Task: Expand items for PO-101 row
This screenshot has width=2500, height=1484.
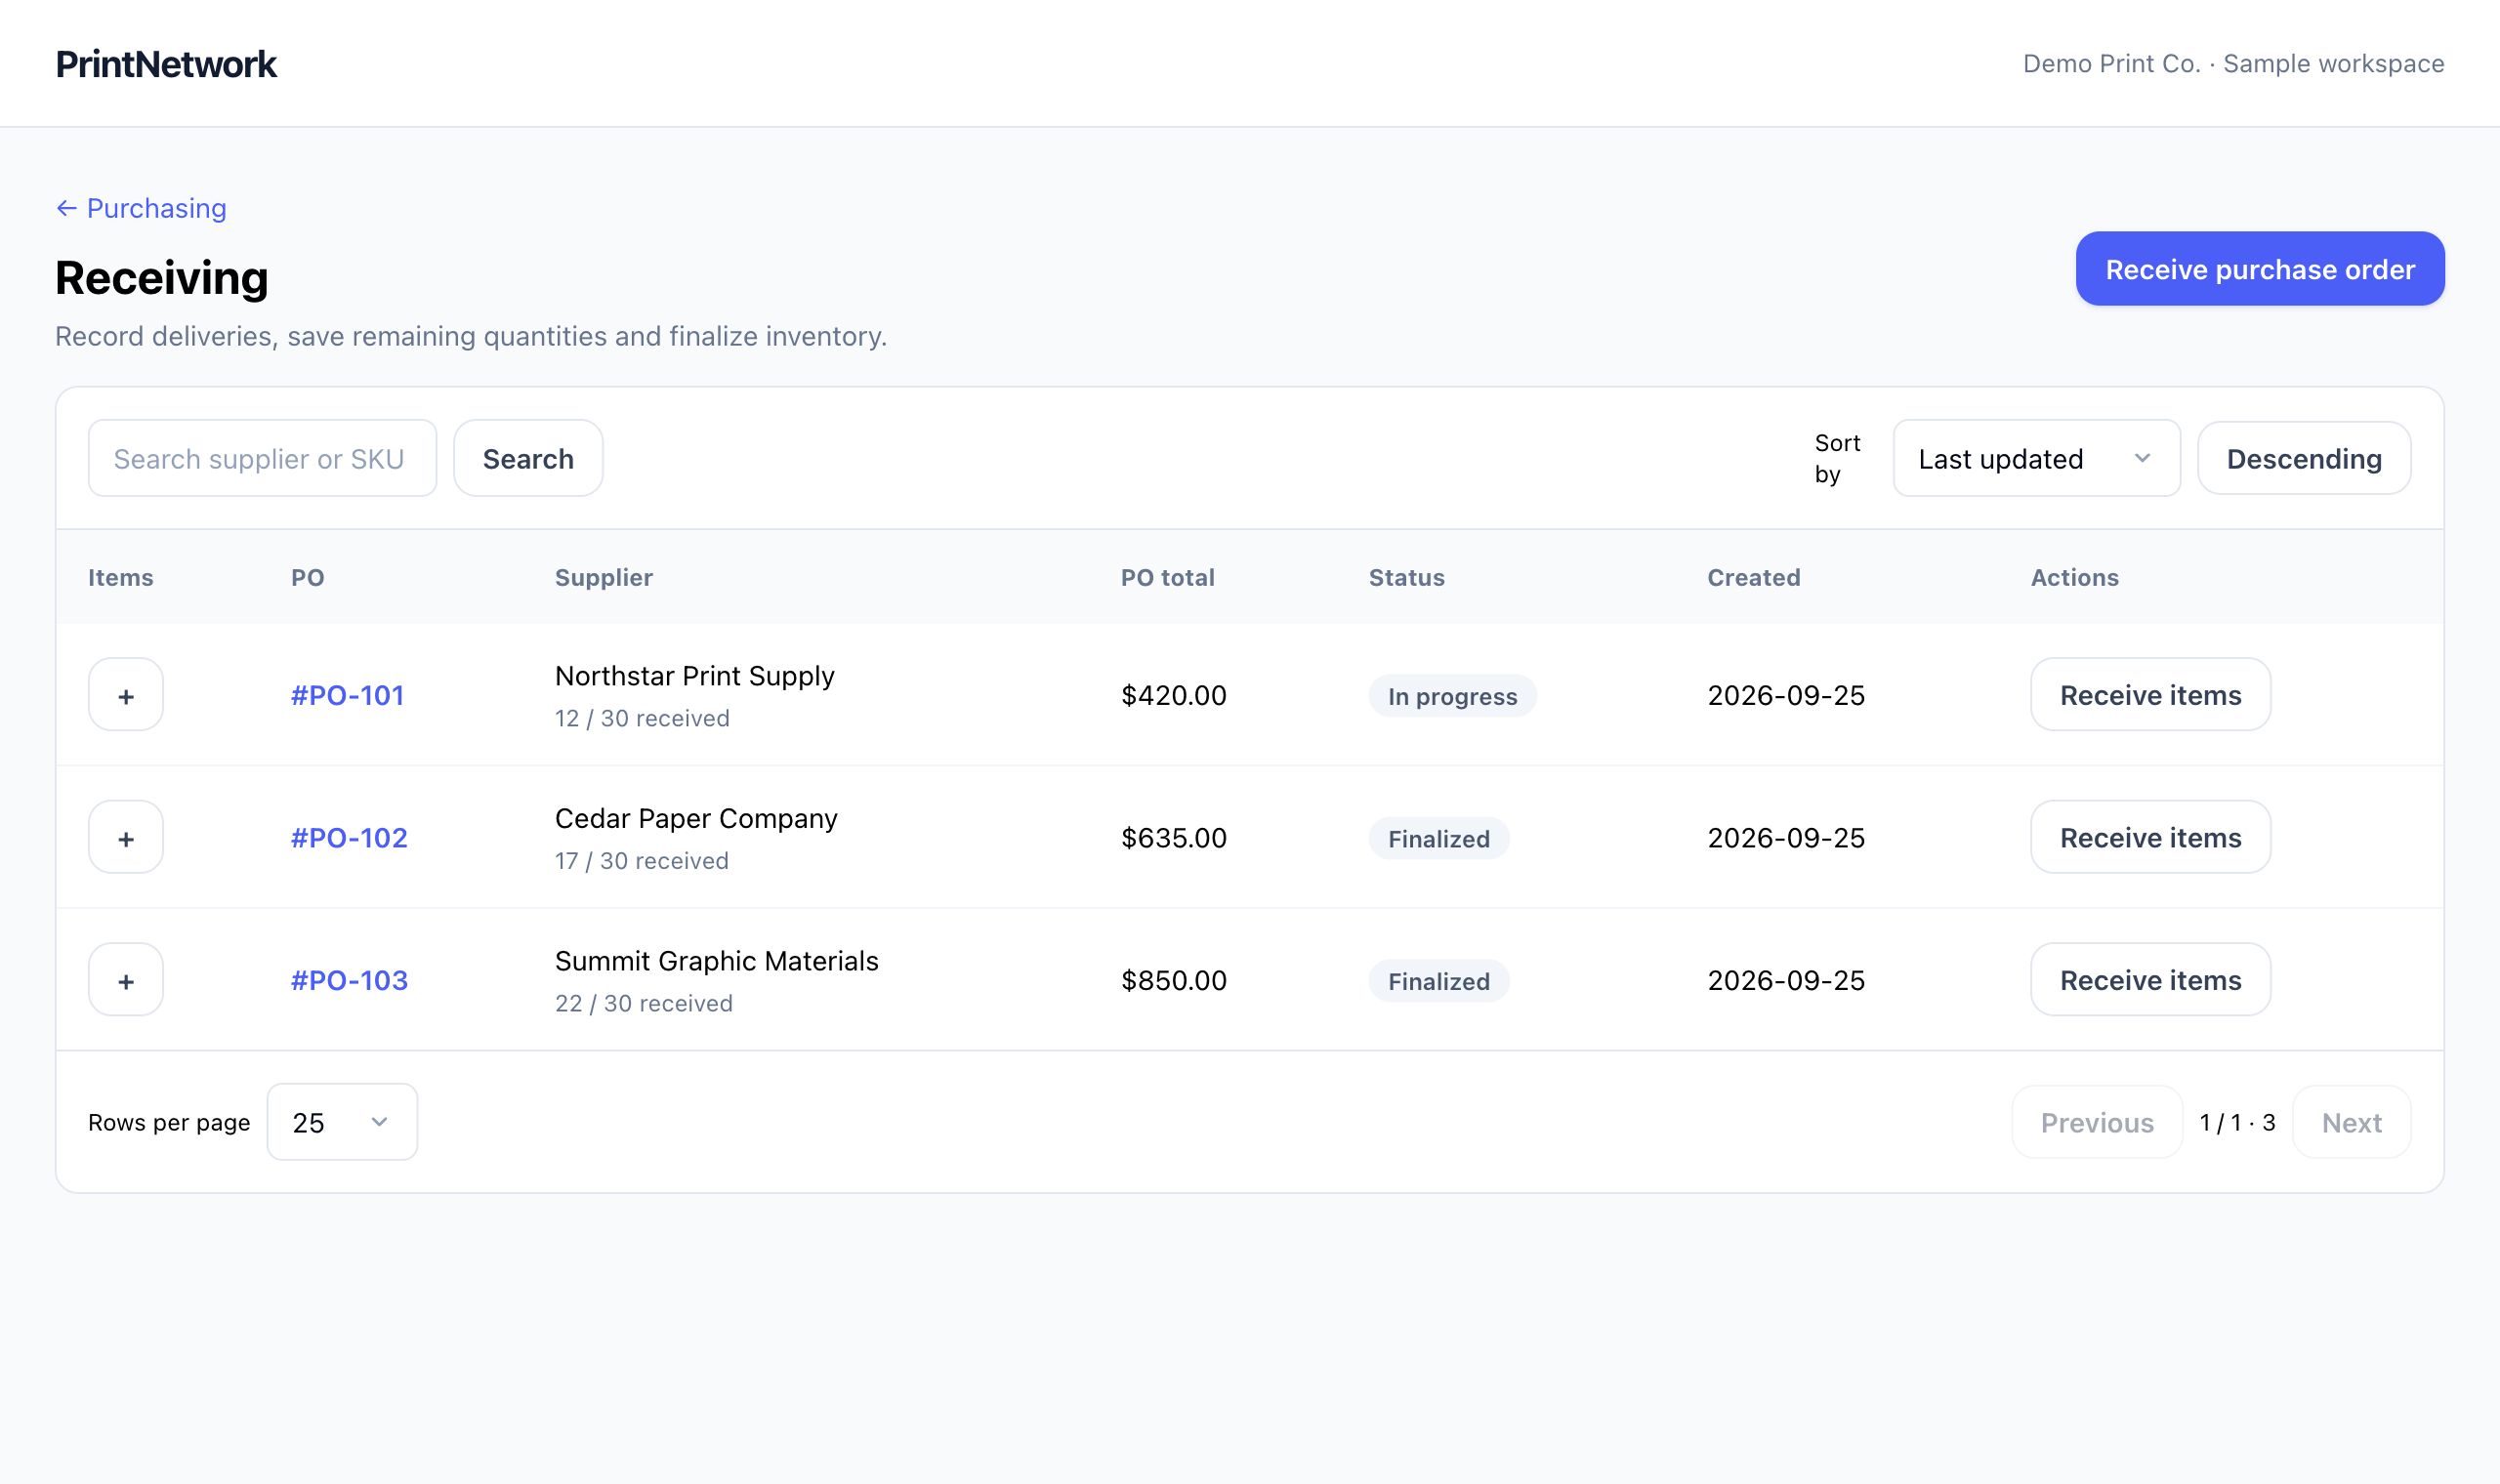Action: coord(126,695)
